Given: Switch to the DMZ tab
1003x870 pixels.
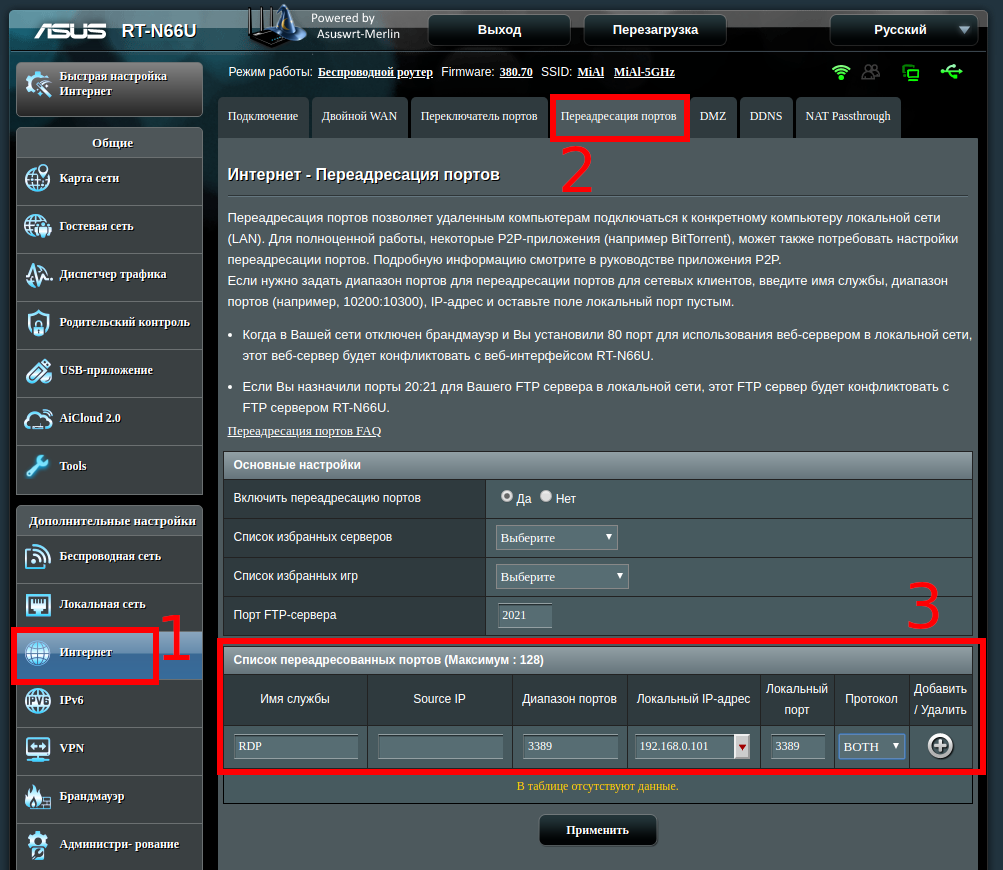Looking at the screenshot, I should click(x=712, y=117).
